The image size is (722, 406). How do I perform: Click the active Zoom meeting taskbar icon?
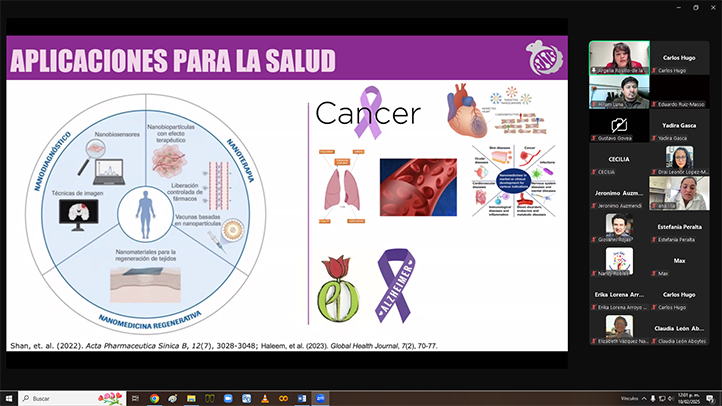coord(320,399)
